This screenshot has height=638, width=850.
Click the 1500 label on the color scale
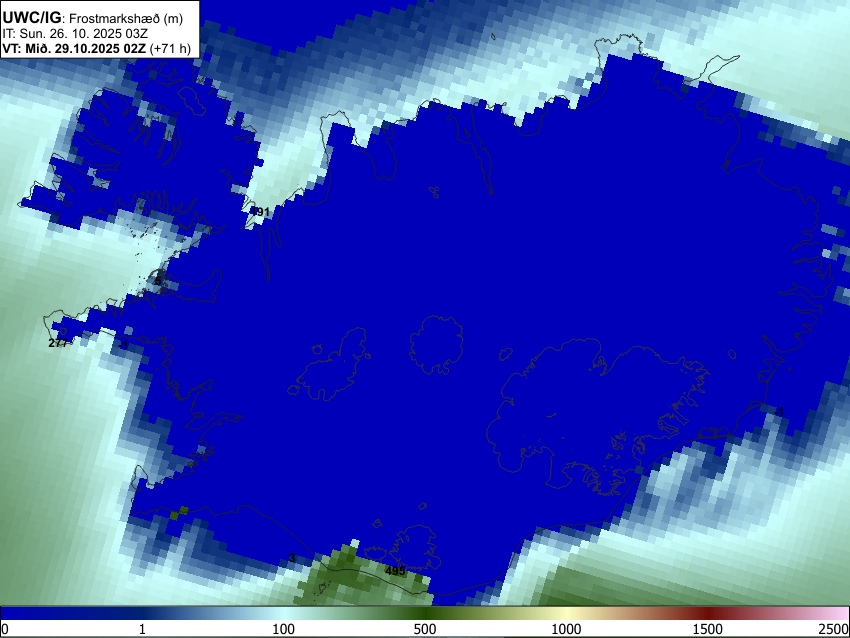pos(708,629)
